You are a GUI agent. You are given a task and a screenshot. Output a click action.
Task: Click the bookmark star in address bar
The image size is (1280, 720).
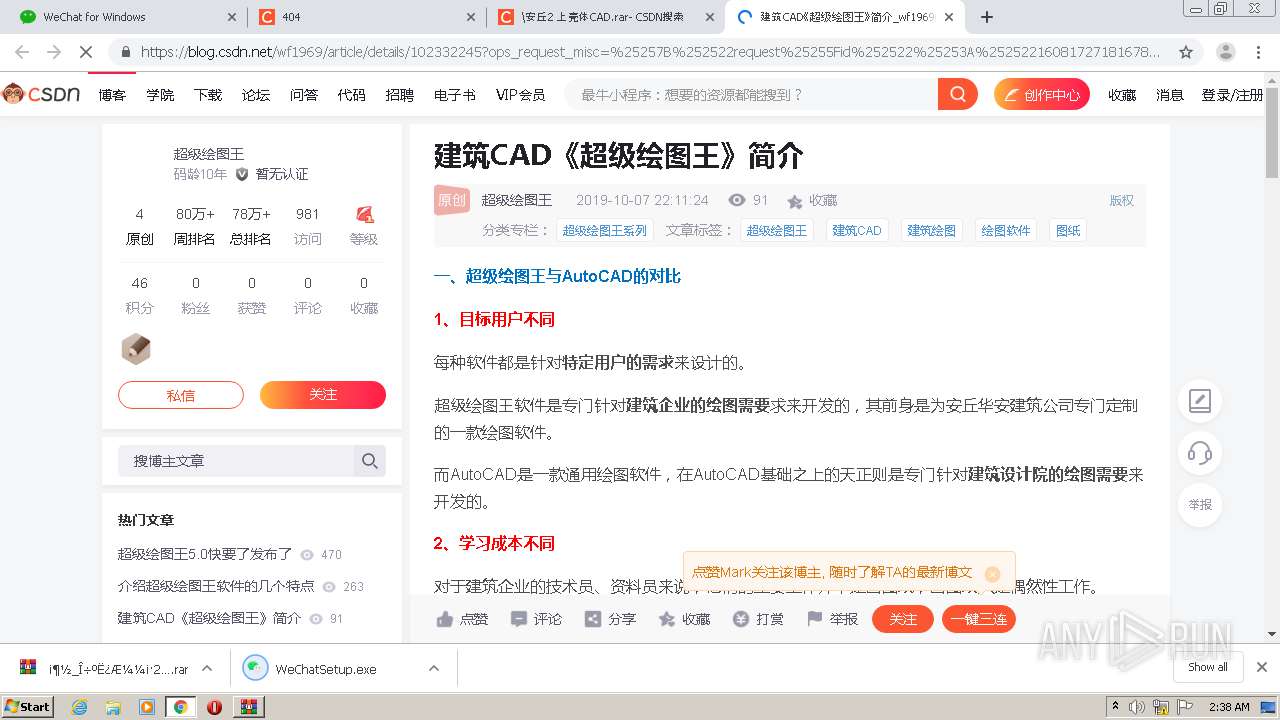(x=1186, y=52)
